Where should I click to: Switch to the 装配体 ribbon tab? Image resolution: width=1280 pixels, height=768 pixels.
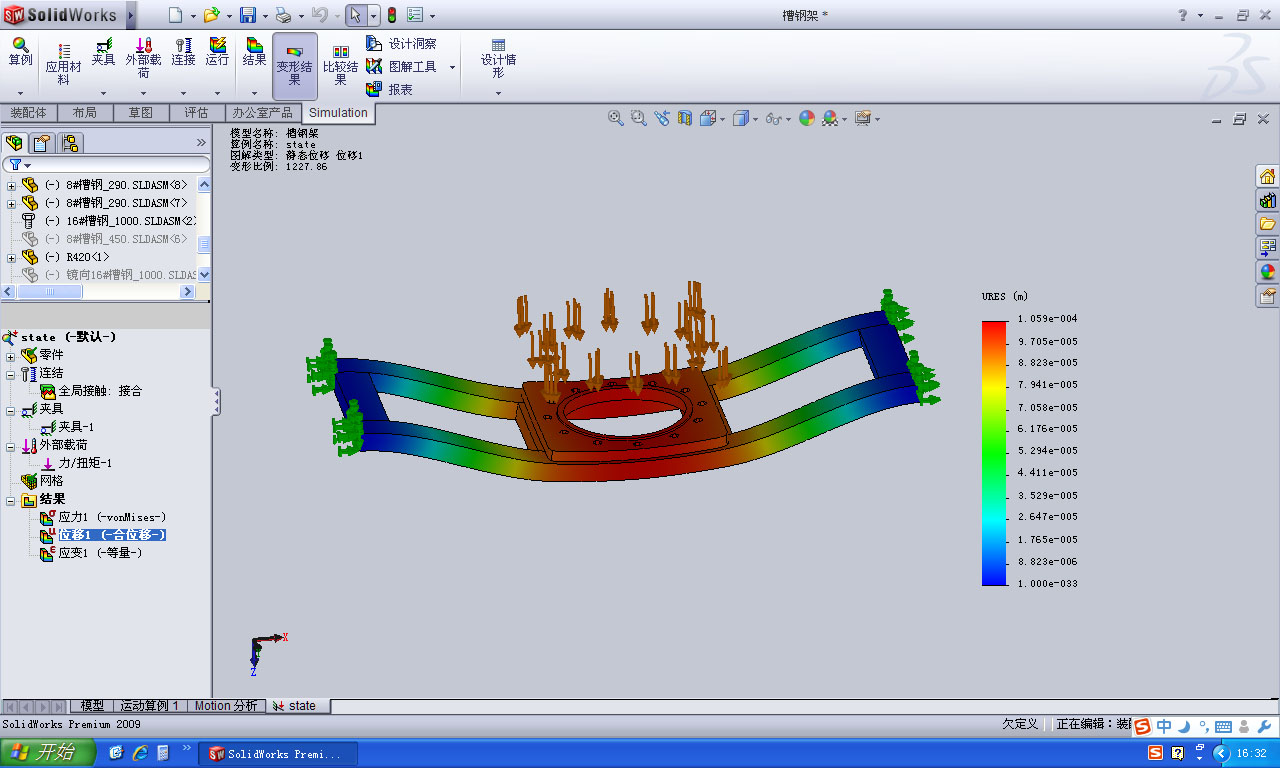[x=29, y=113]
